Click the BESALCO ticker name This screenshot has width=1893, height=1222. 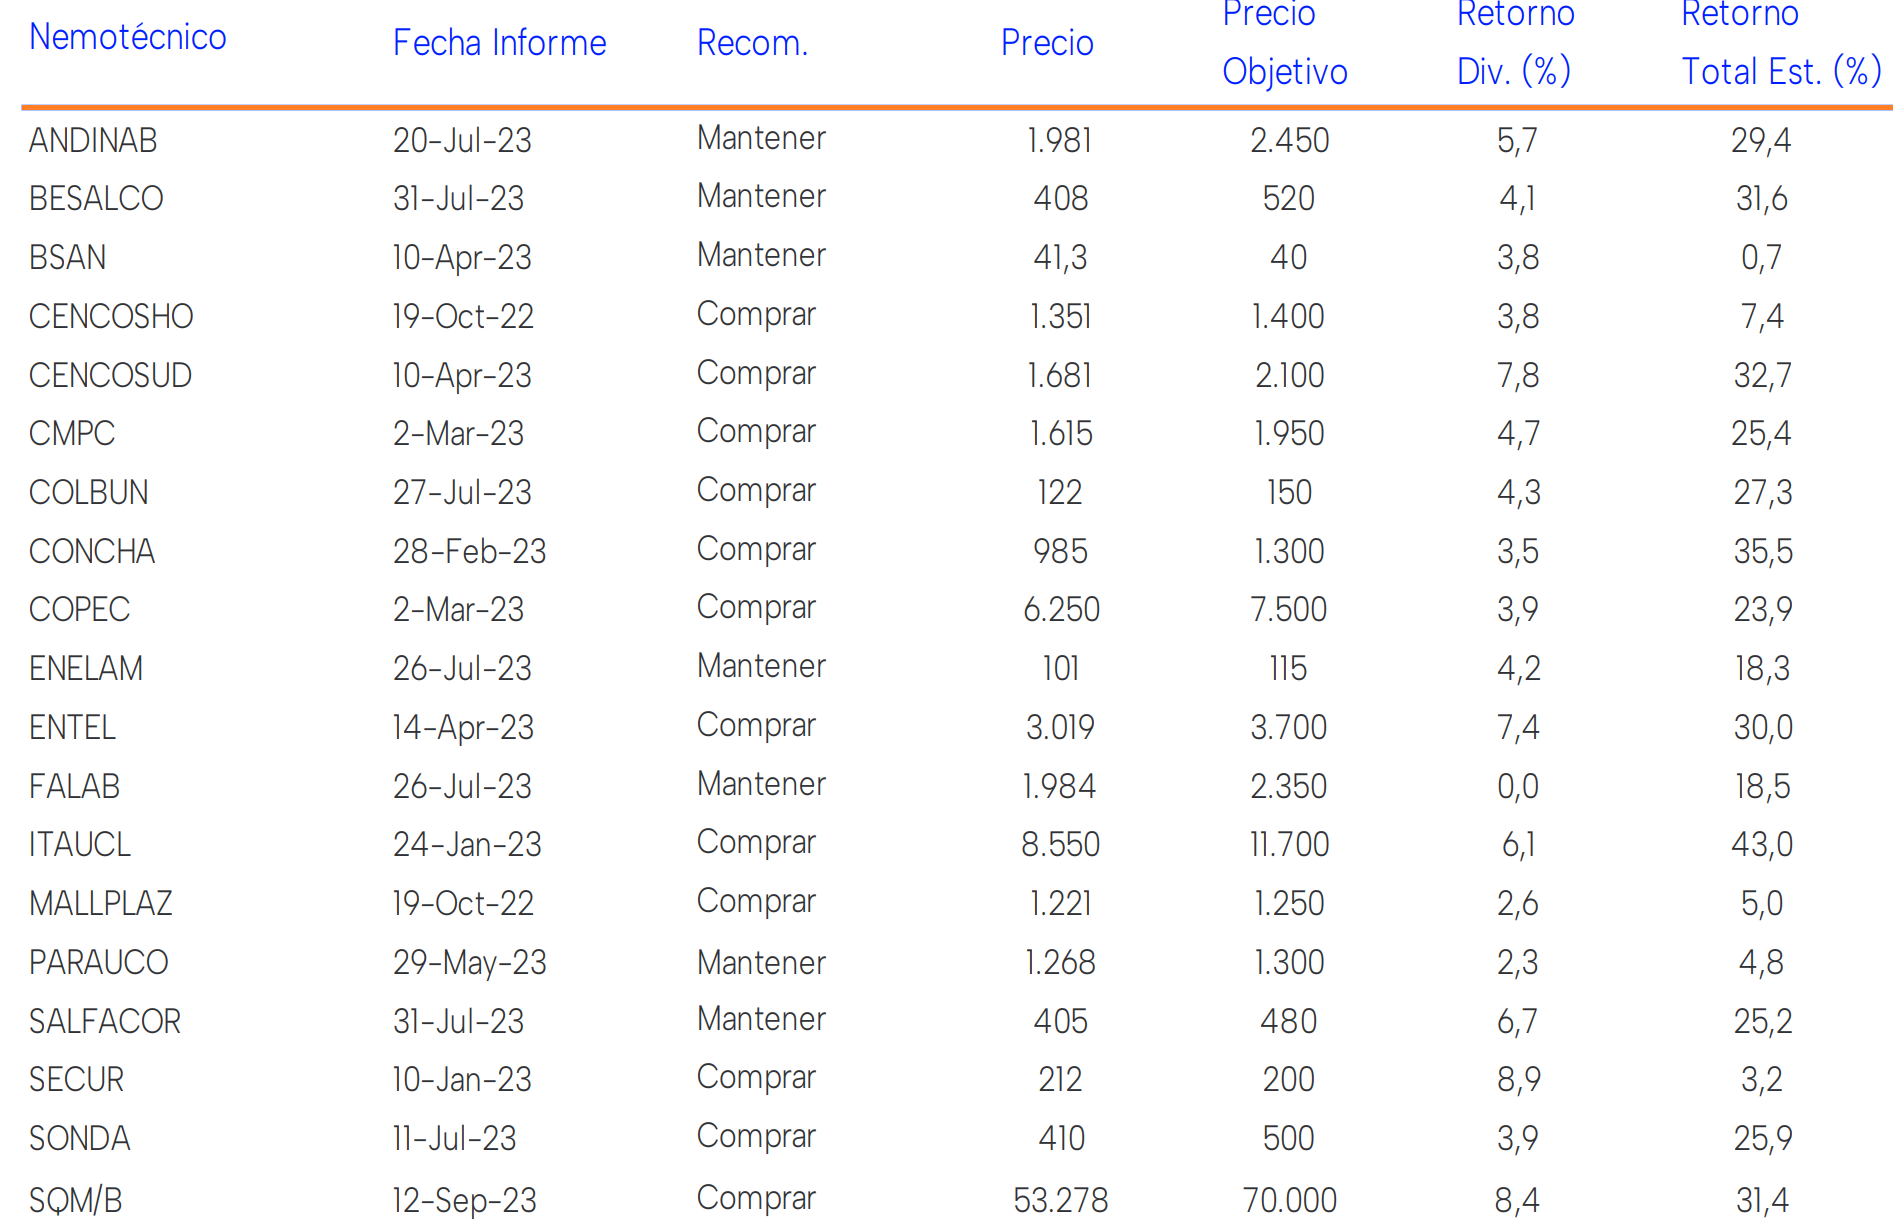pos(96,199)
